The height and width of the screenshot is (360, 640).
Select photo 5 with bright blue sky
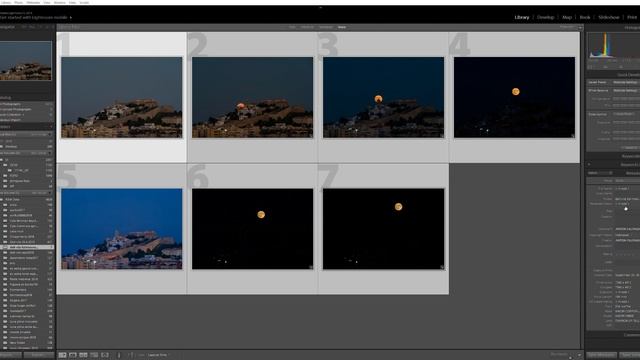(122, 229)
